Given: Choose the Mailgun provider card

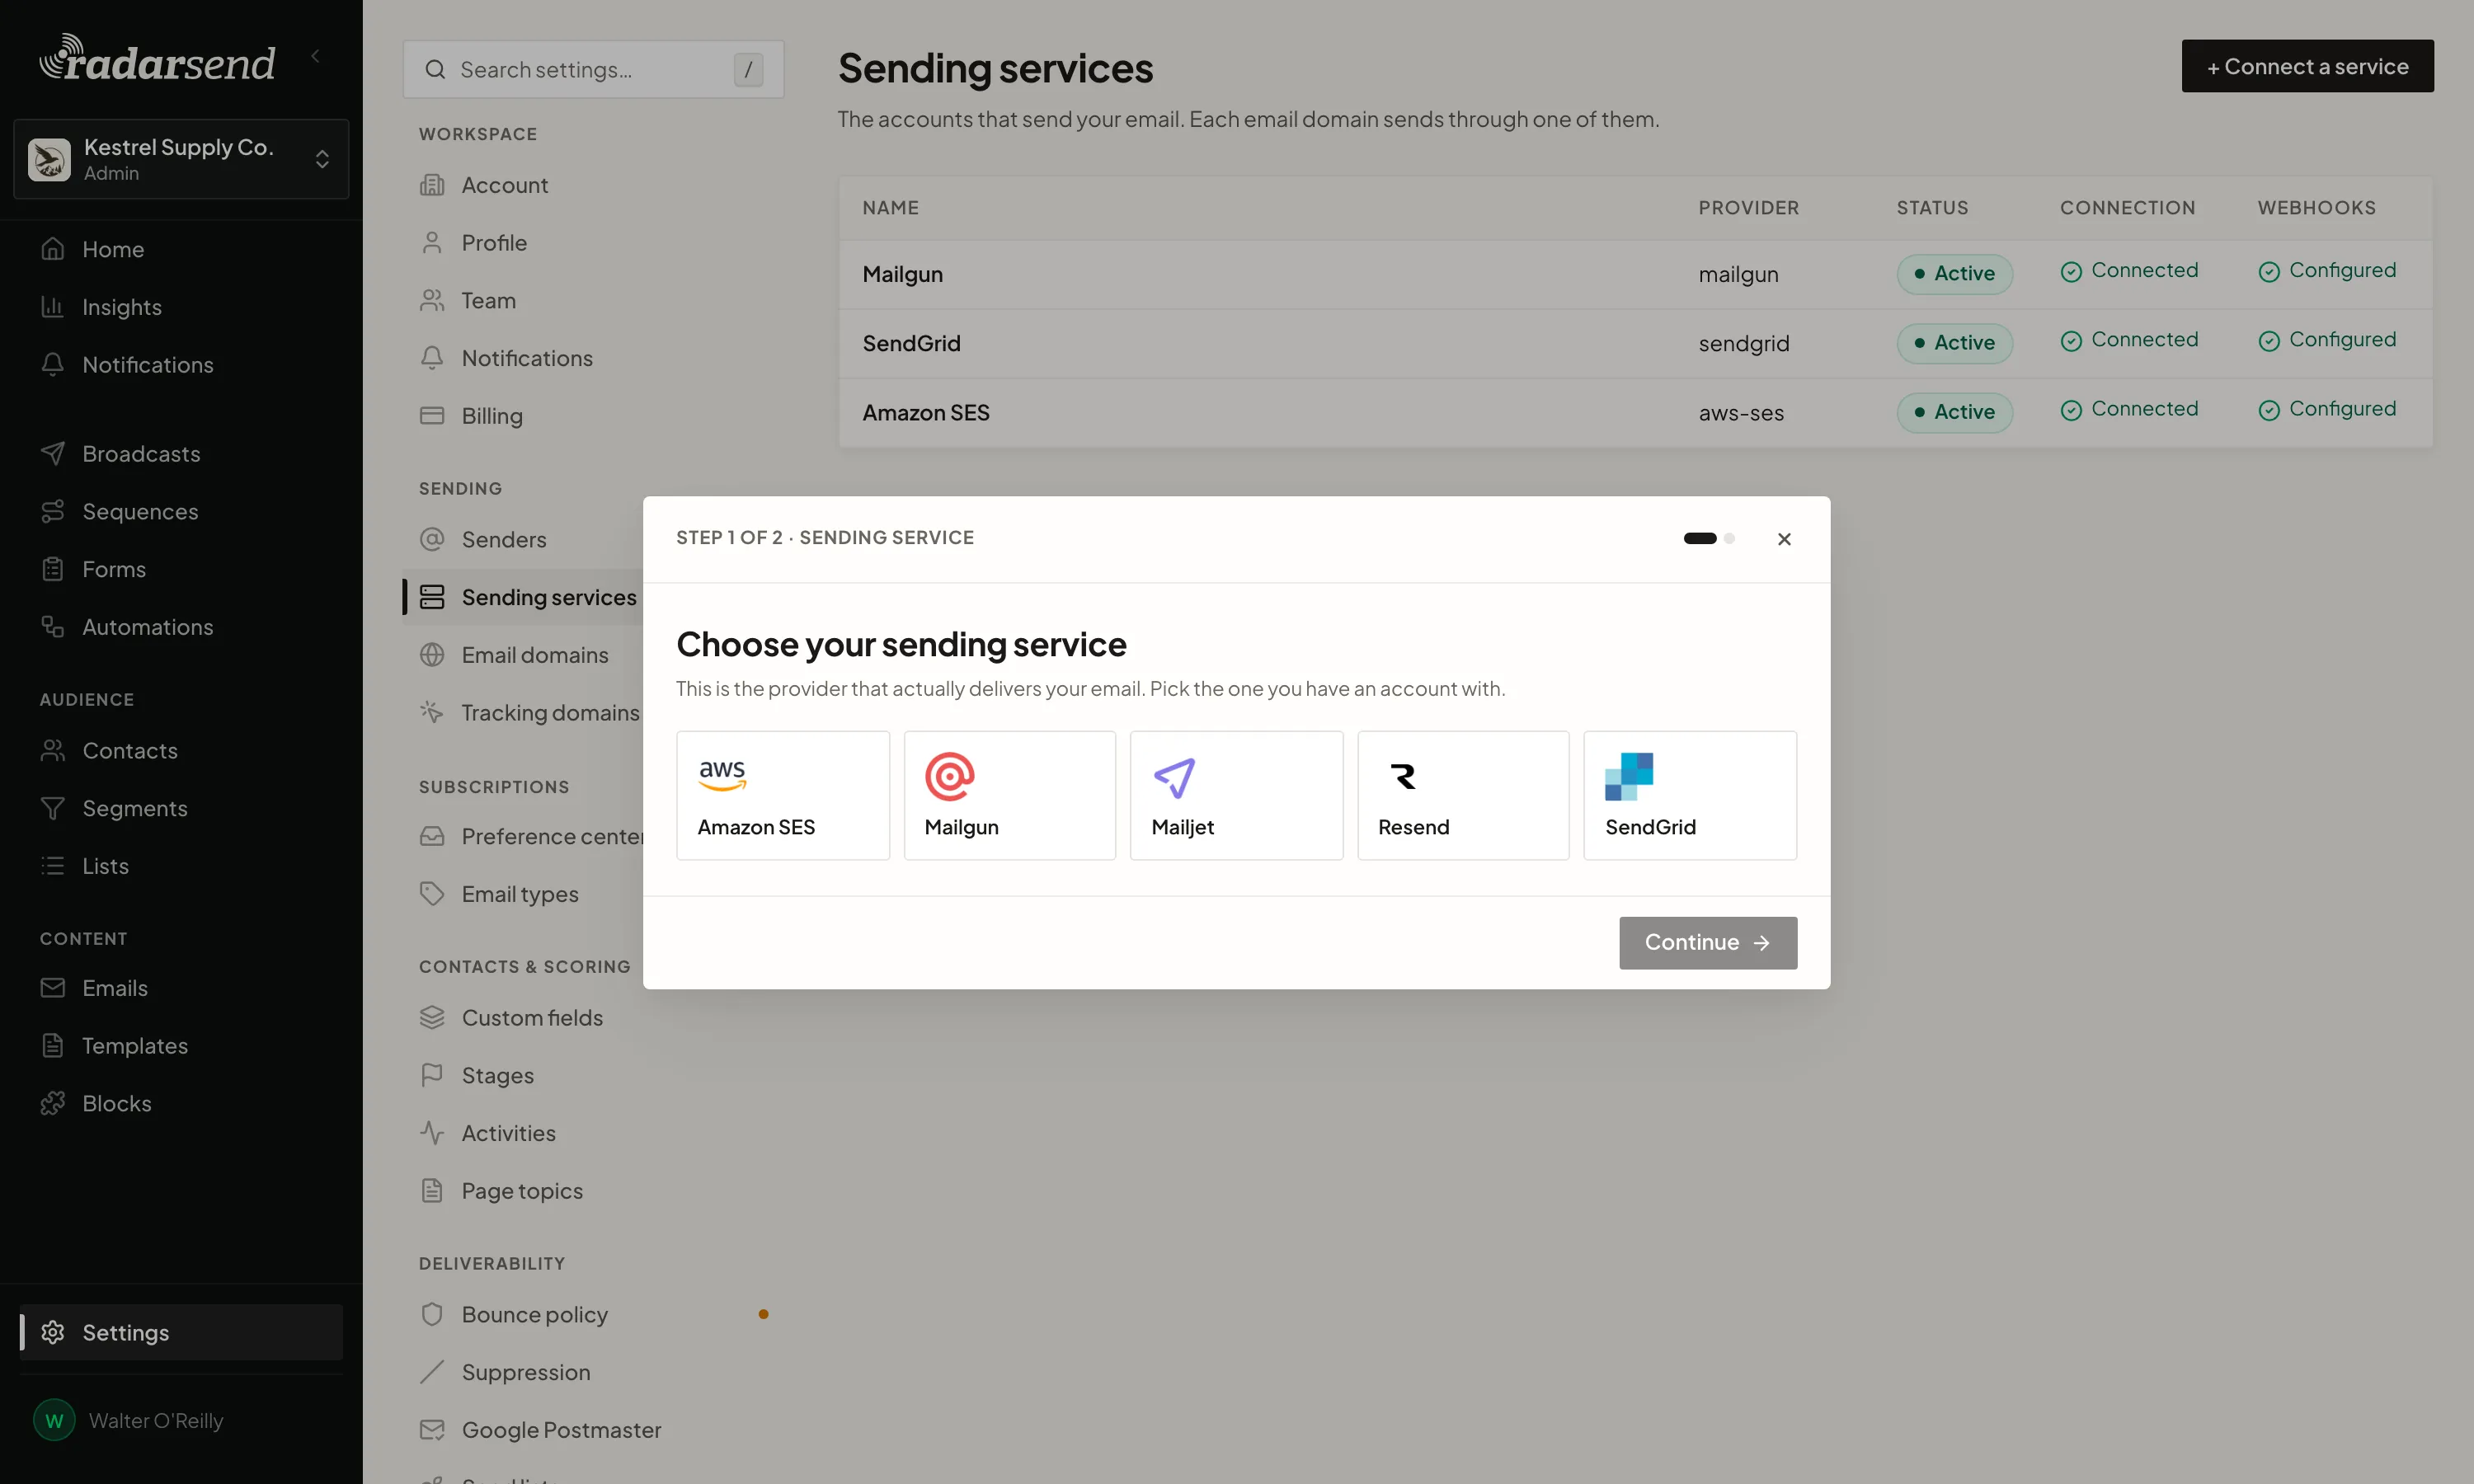Looking at the screenshot, I should (1009, 795).
